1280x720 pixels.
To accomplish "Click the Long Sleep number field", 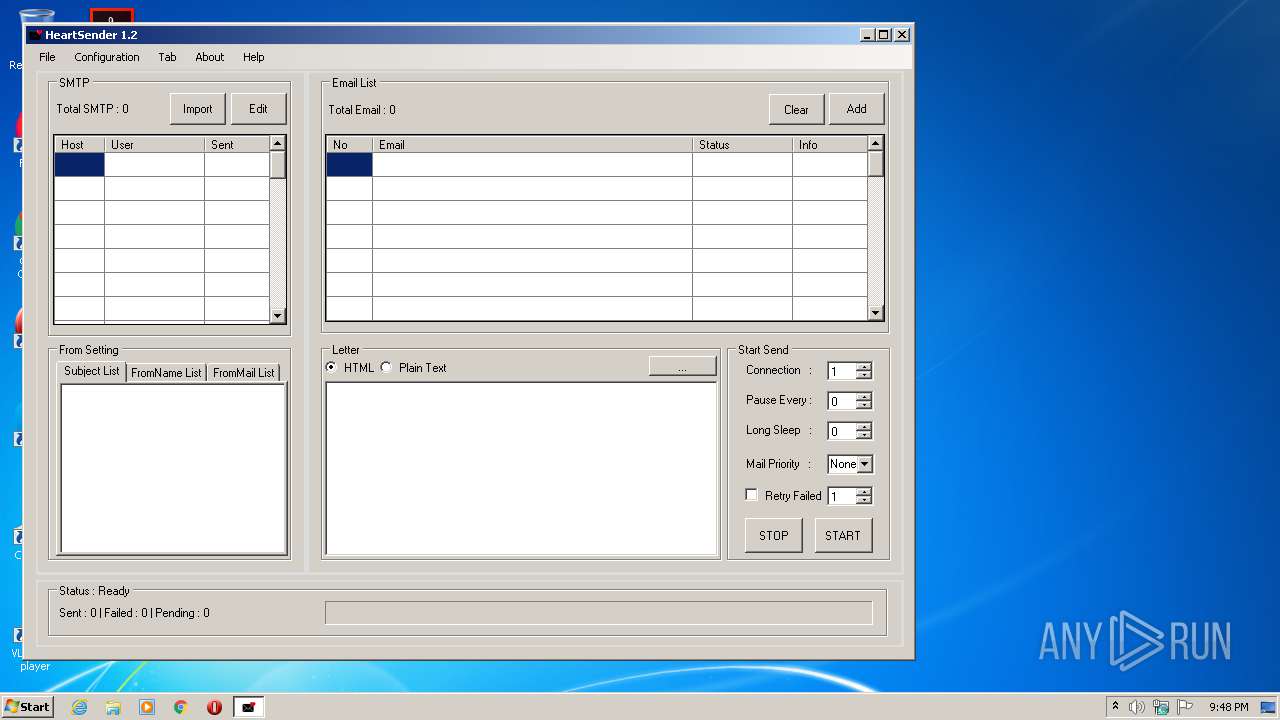I will click(842, 431).
